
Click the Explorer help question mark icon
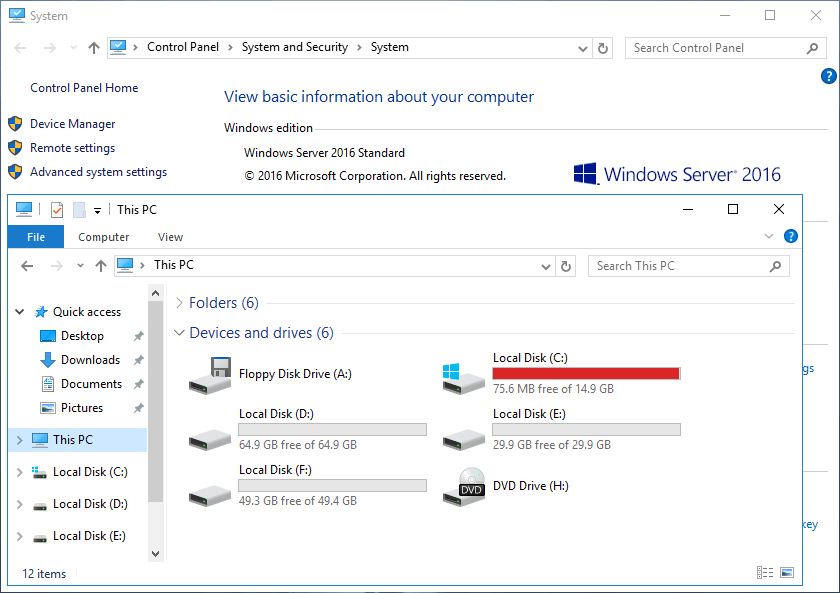coord(790,237)
